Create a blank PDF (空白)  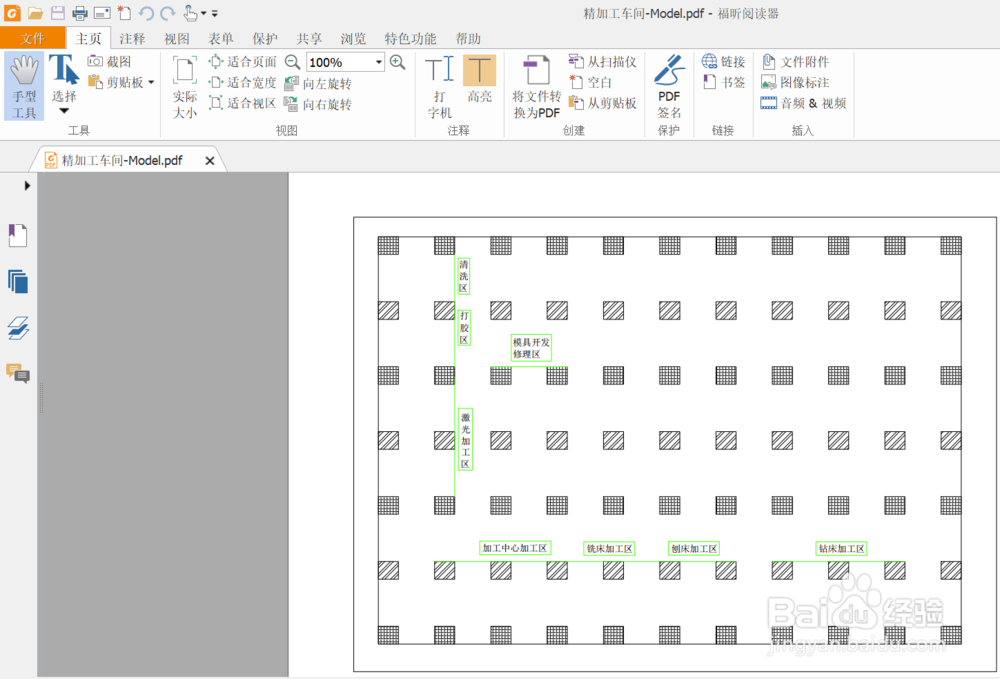590,82
